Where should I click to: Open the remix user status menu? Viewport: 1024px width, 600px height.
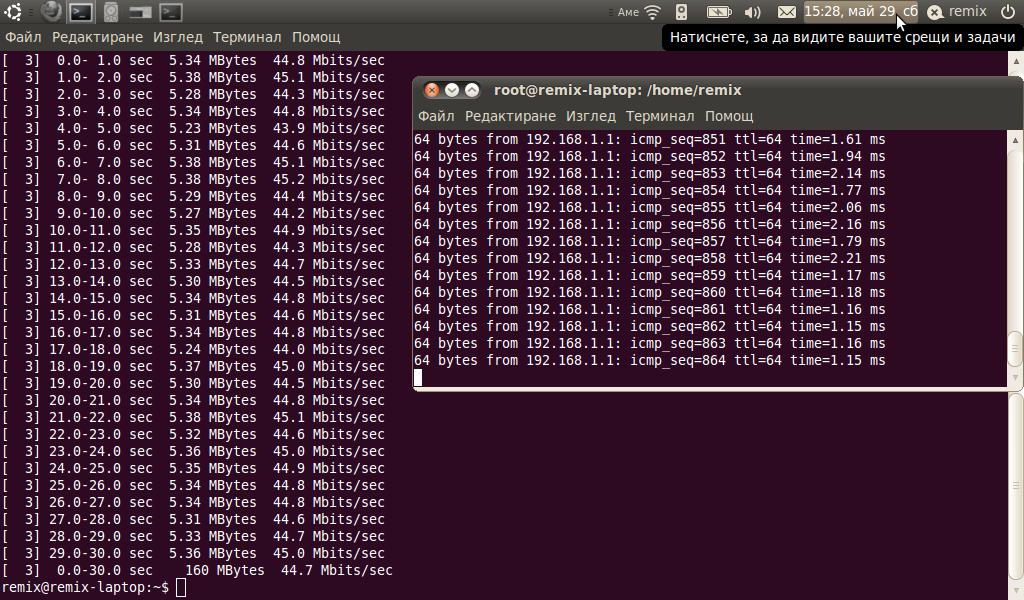(x=957, y=12)
